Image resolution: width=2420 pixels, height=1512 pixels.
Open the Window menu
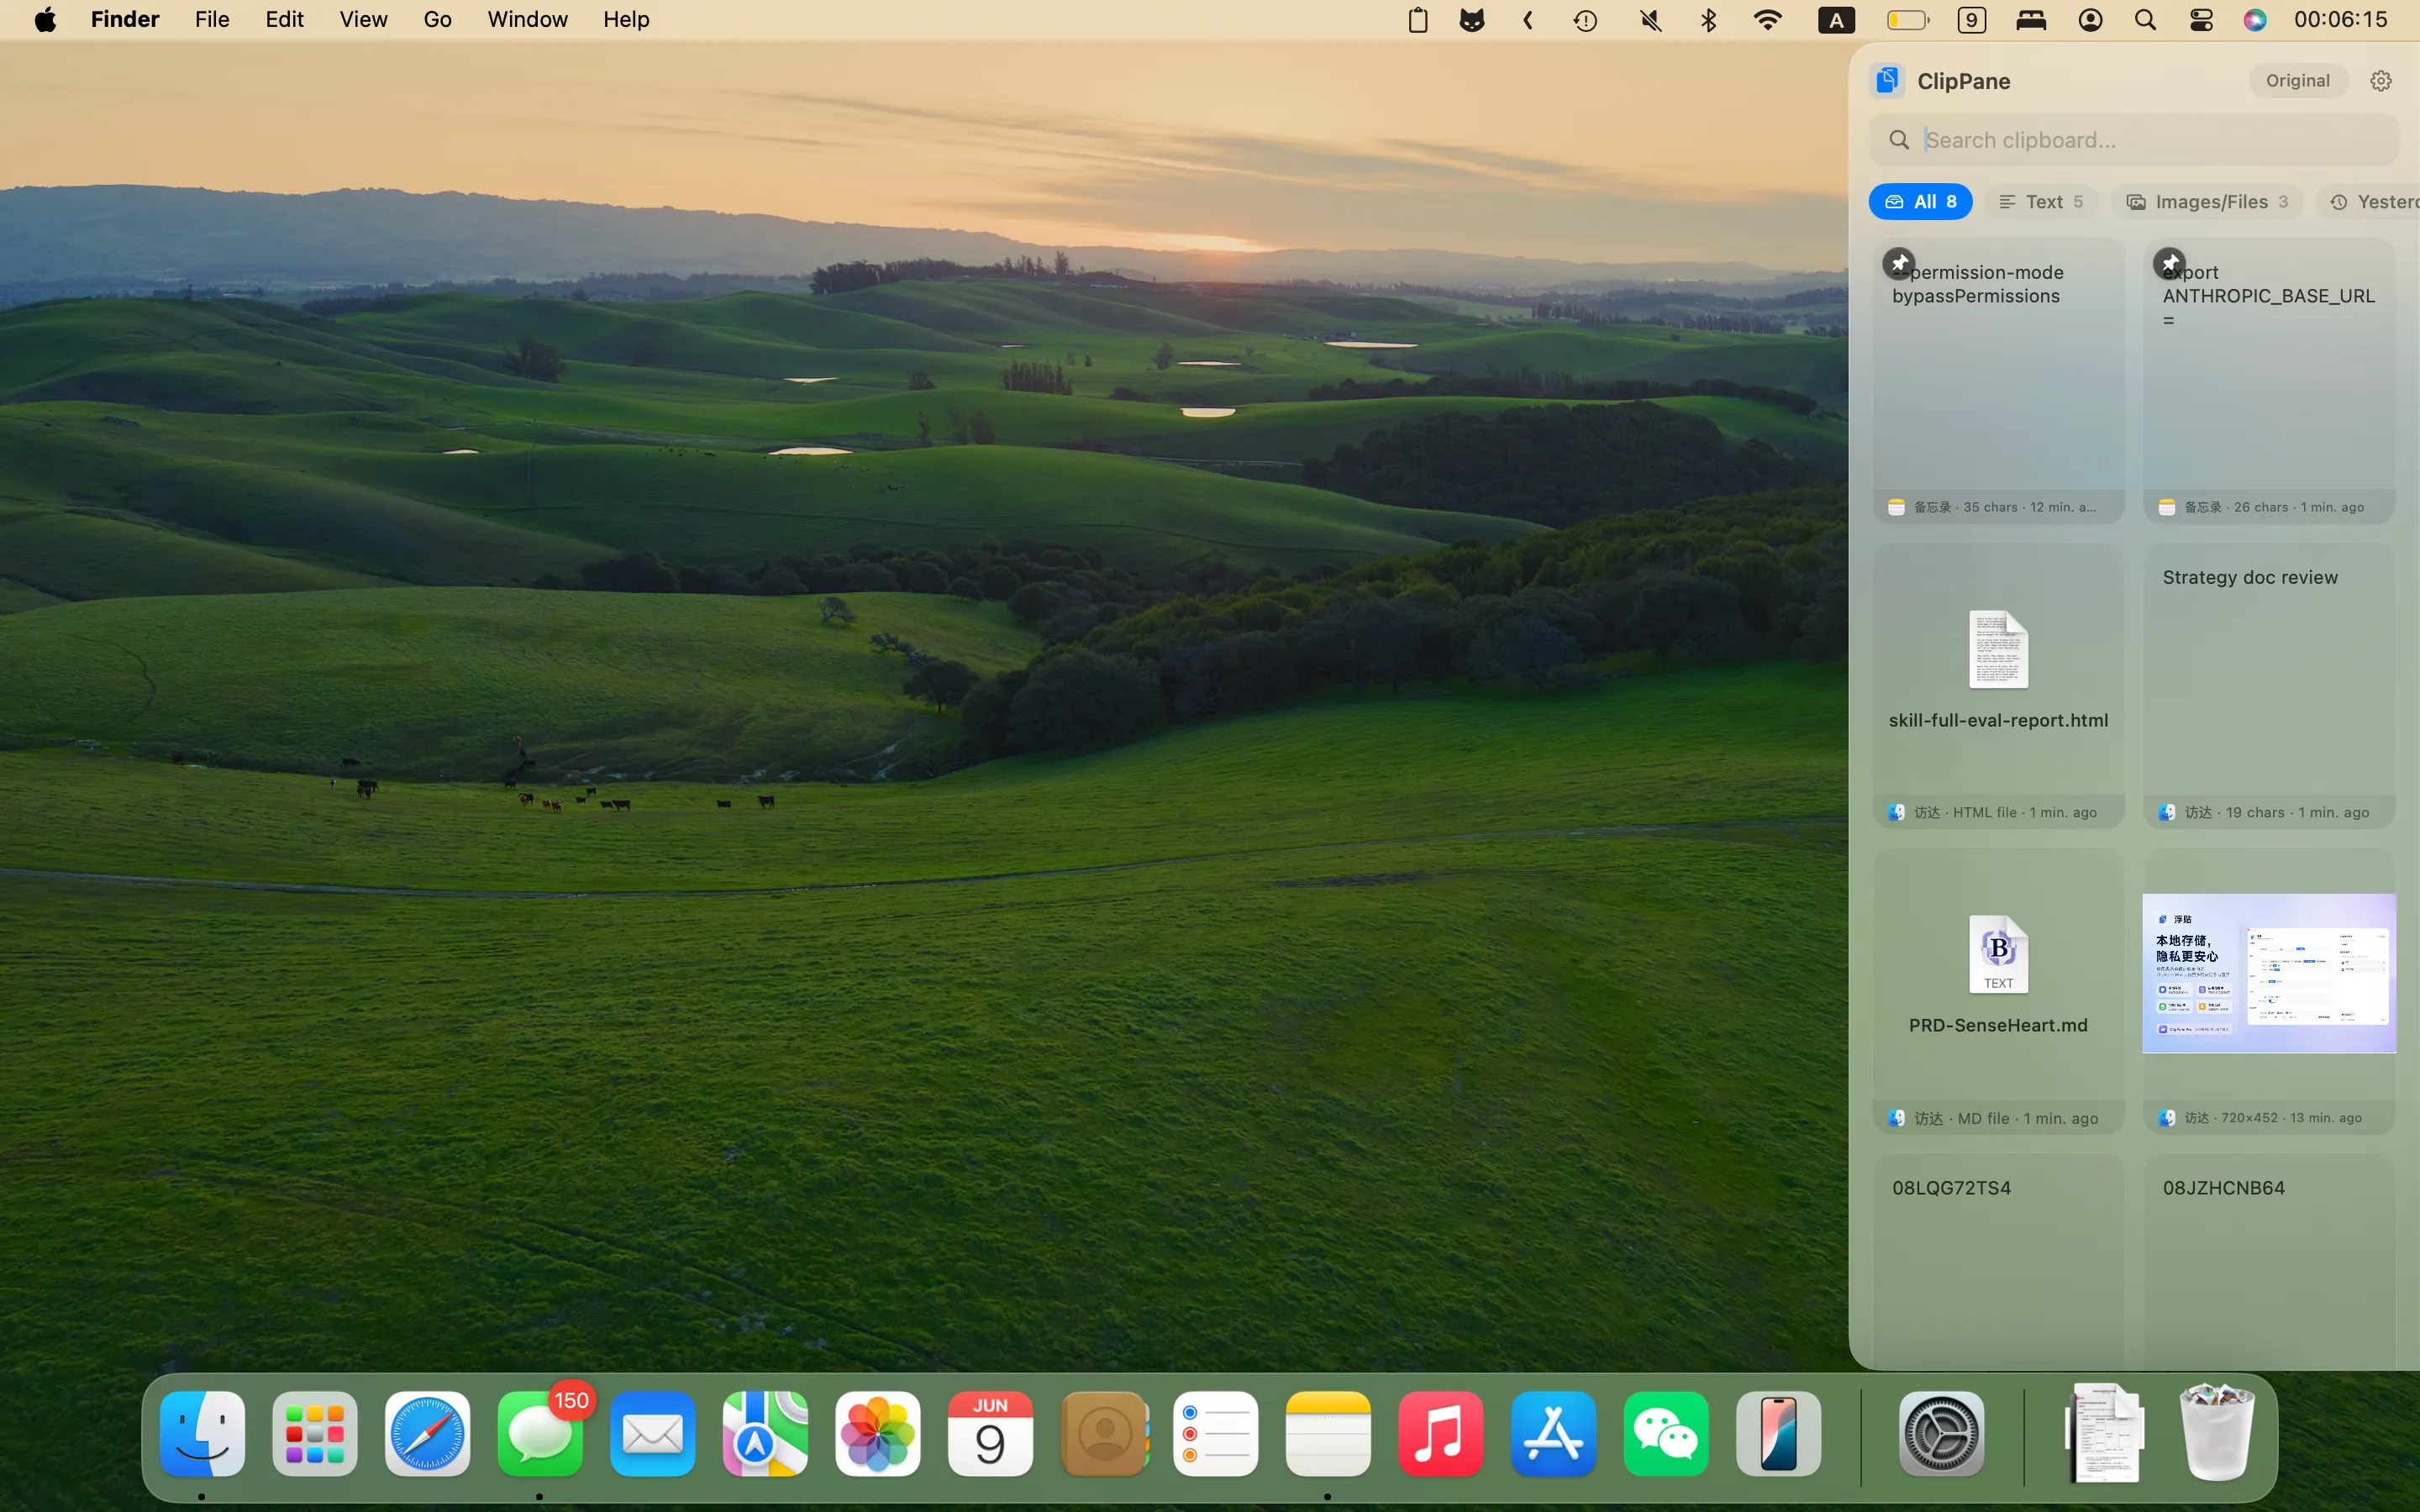(x=527, y=20)
